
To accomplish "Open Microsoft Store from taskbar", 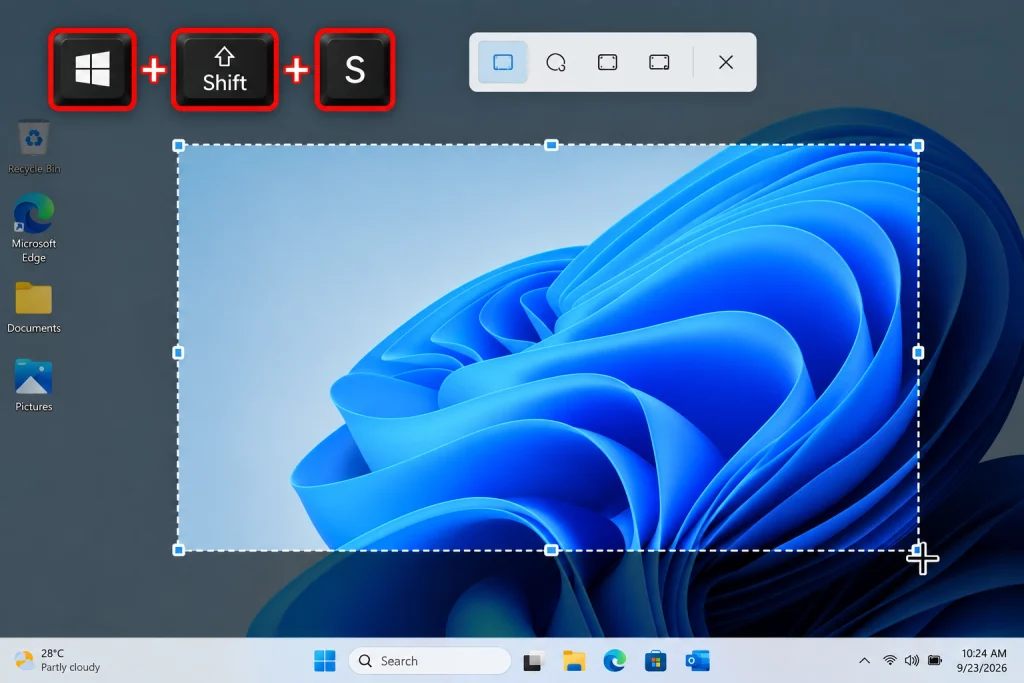I will tap(656, 661).
